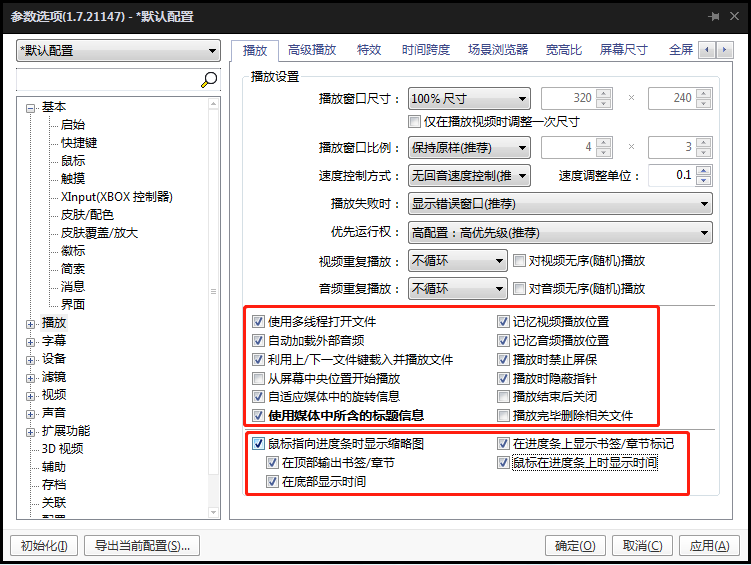Uncheck 自动加载外部音频
This screenshot has width=751, height=565.
click(259, 341)
